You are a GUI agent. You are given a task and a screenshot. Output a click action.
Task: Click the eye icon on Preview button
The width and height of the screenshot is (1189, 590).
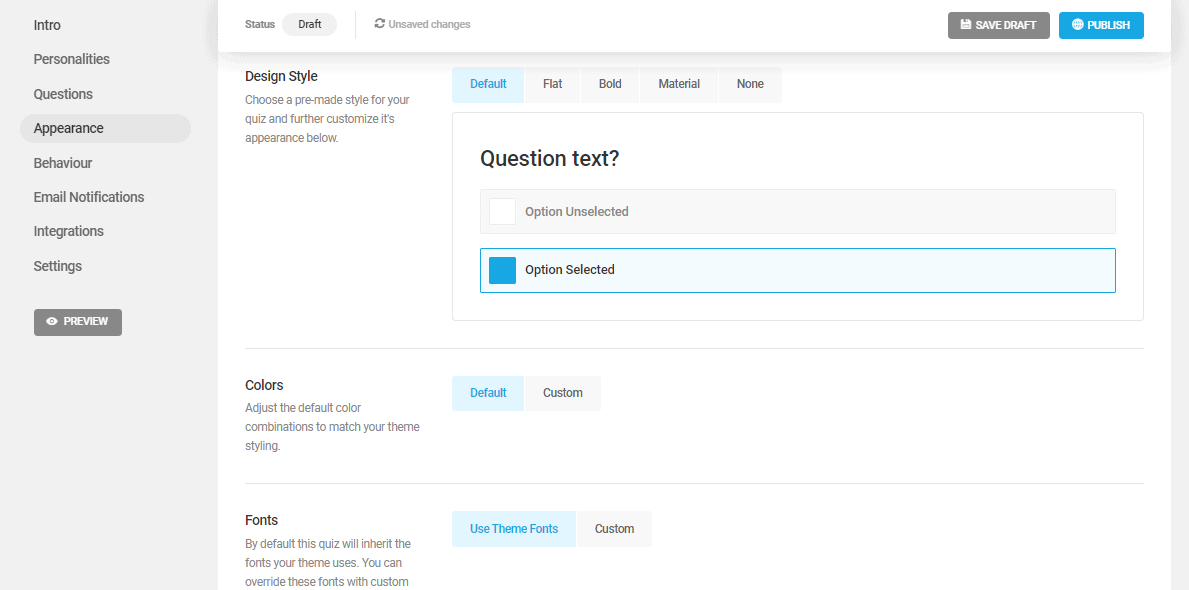52,322
